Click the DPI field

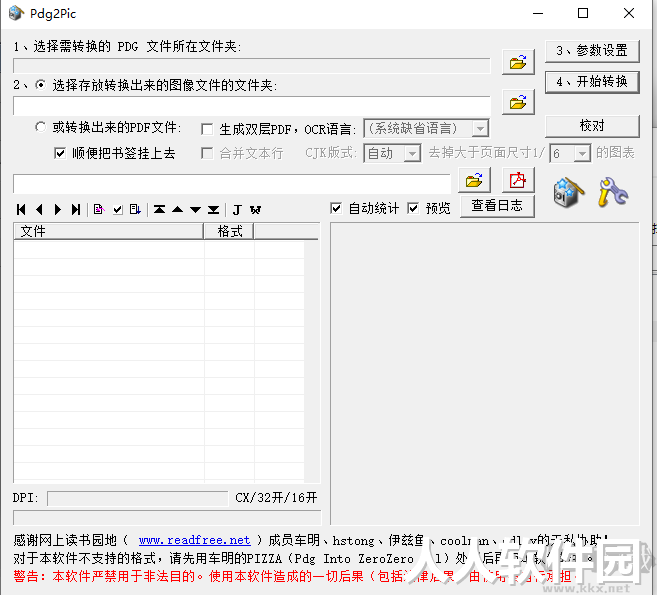click(137, 499)
